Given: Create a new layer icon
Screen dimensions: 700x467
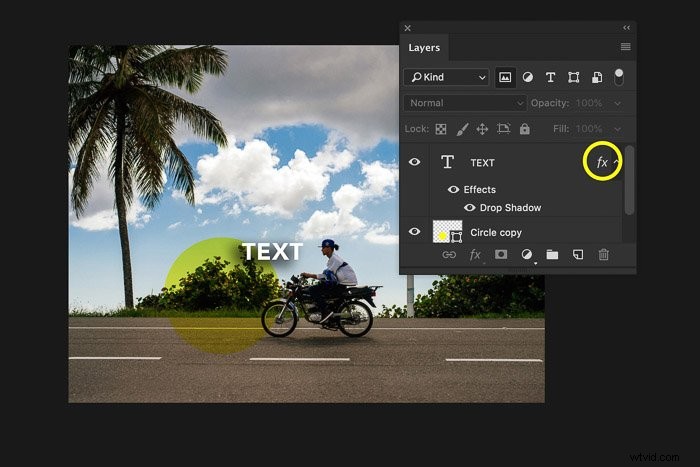Looking at the screenshot, I should (578, 254).
